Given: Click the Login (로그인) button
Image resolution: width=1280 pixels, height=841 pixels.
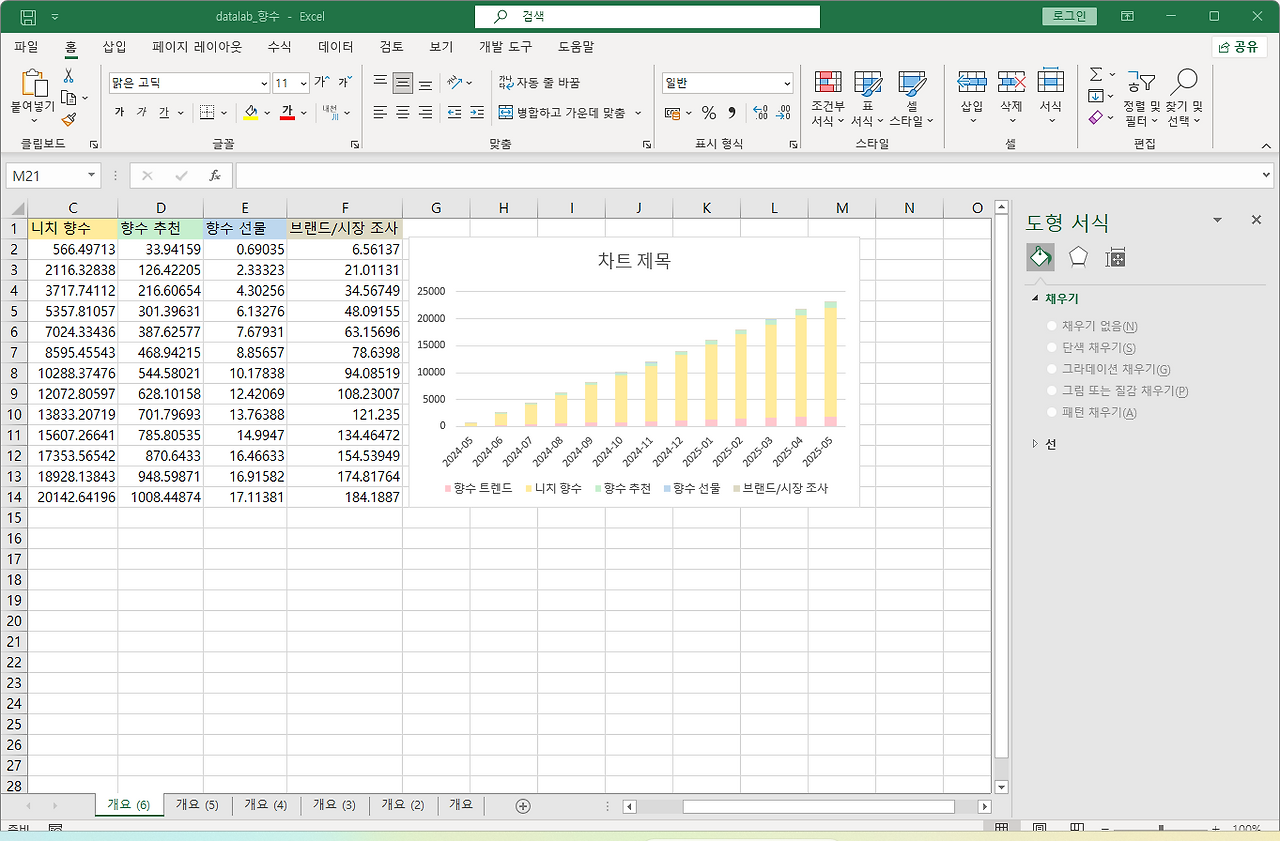Looking at the screenshot, I should click(1069, 16).
